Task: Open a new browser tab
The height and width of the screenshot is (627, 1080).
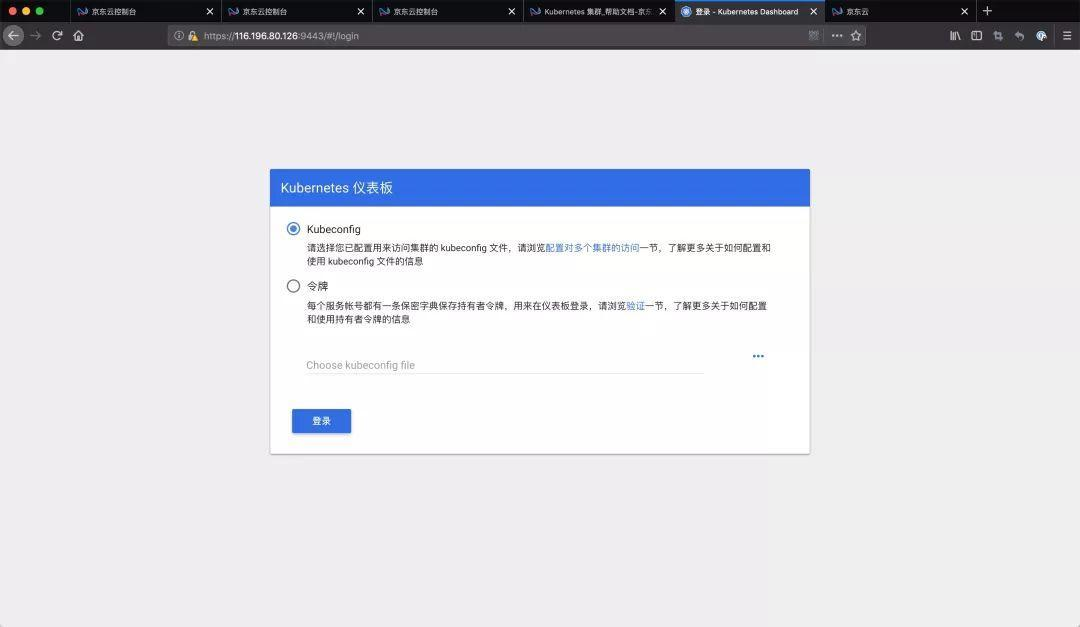Action: (x=987, y=11)
